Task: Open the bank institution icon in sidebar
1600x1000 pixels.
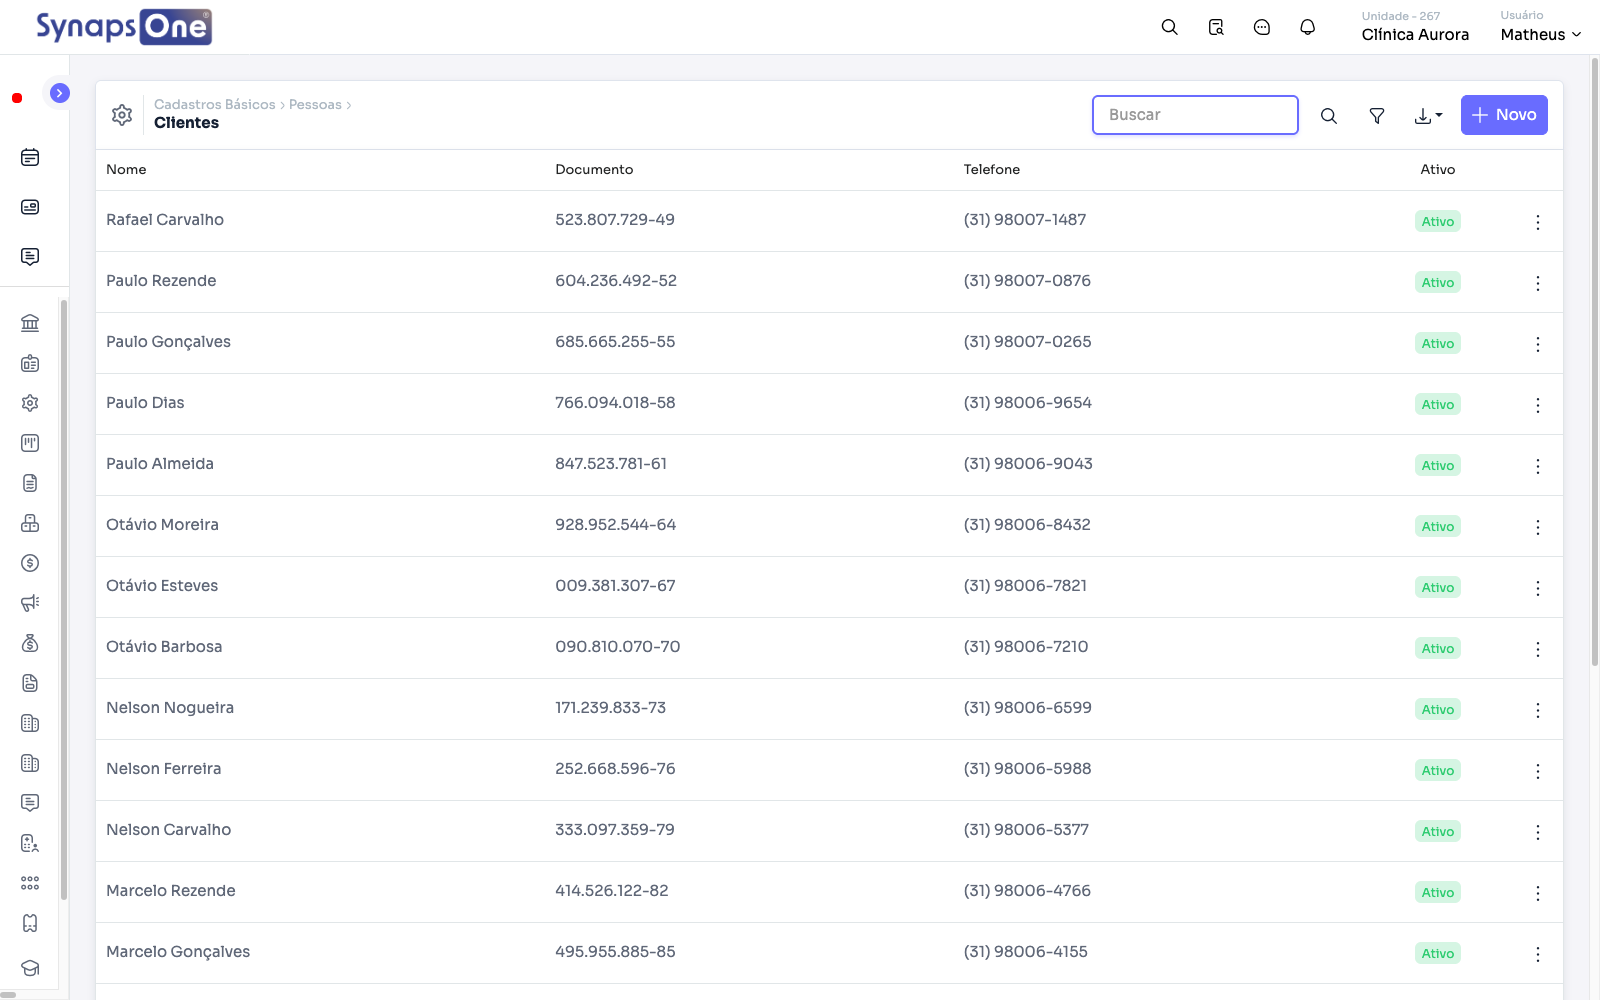Action: click(30, 323)
